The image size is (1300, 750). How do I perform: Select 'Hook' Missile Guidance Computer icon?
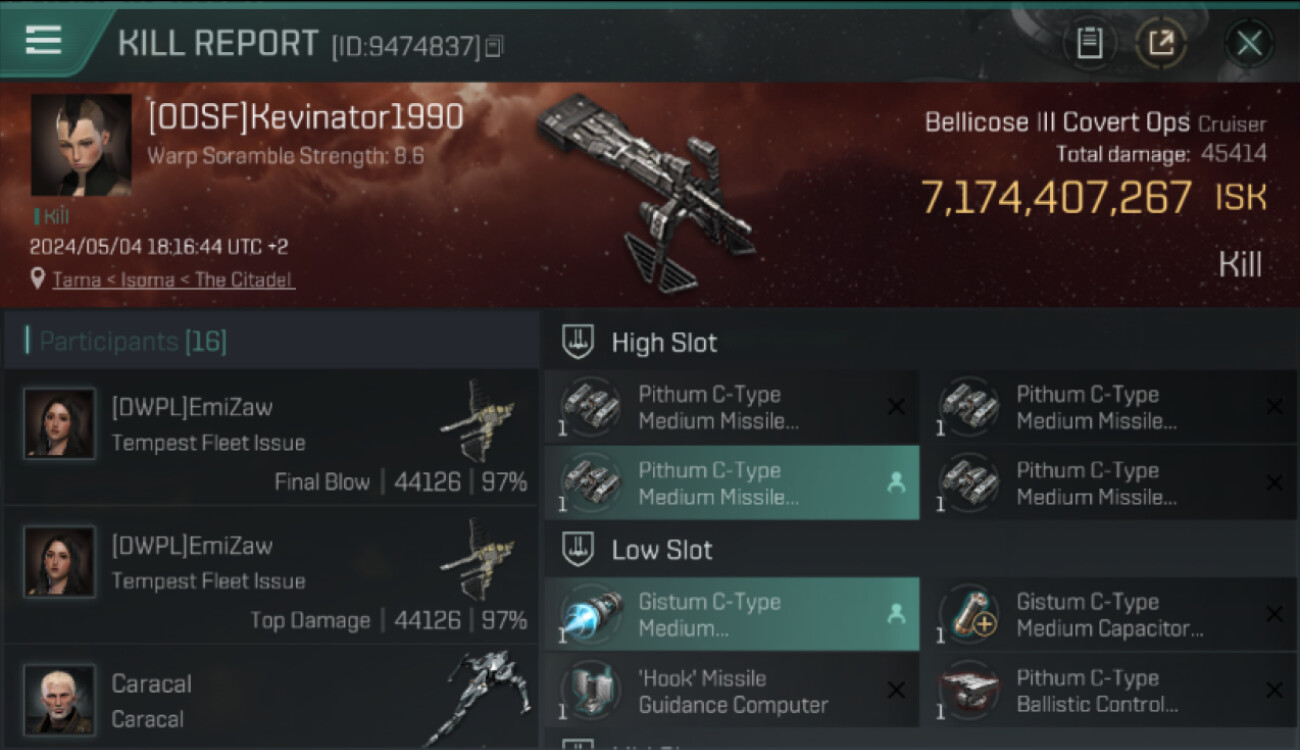coord(592,690)
